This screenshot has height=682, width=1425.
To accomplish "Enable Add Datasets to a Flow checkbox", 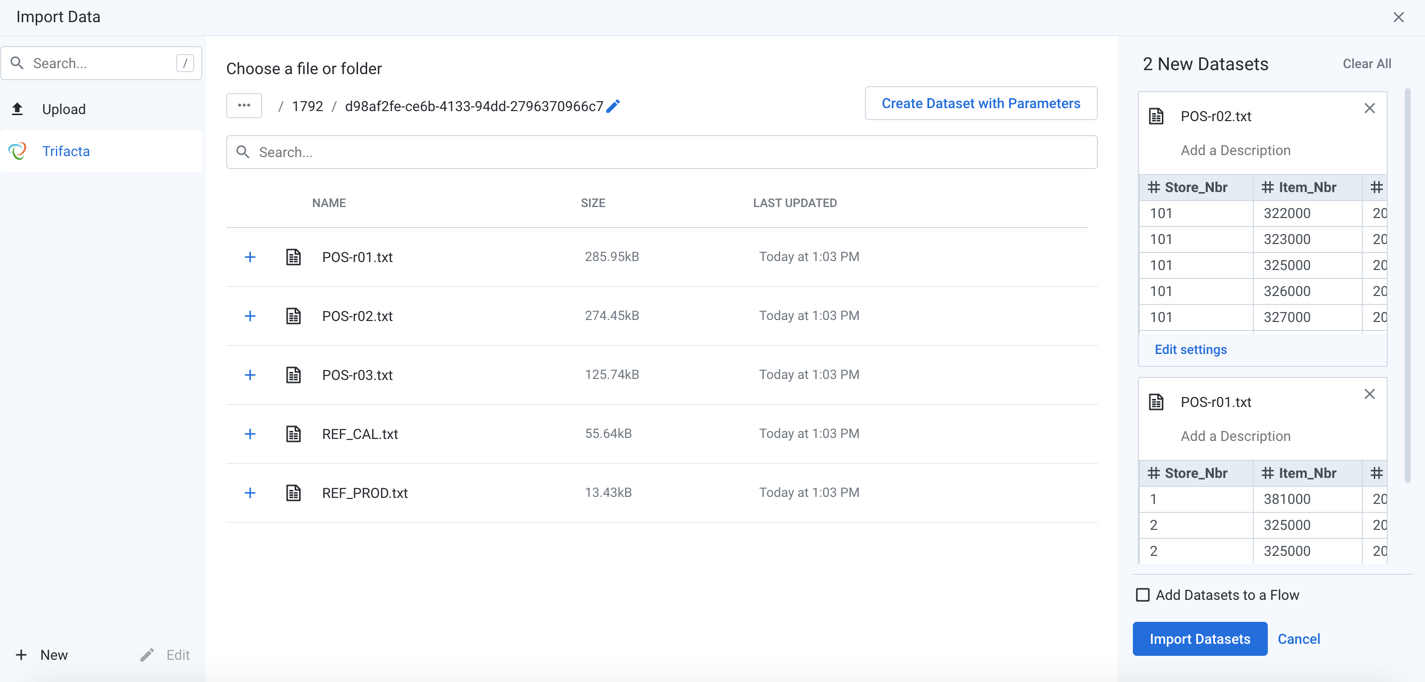I will [x=1143, y=595].
